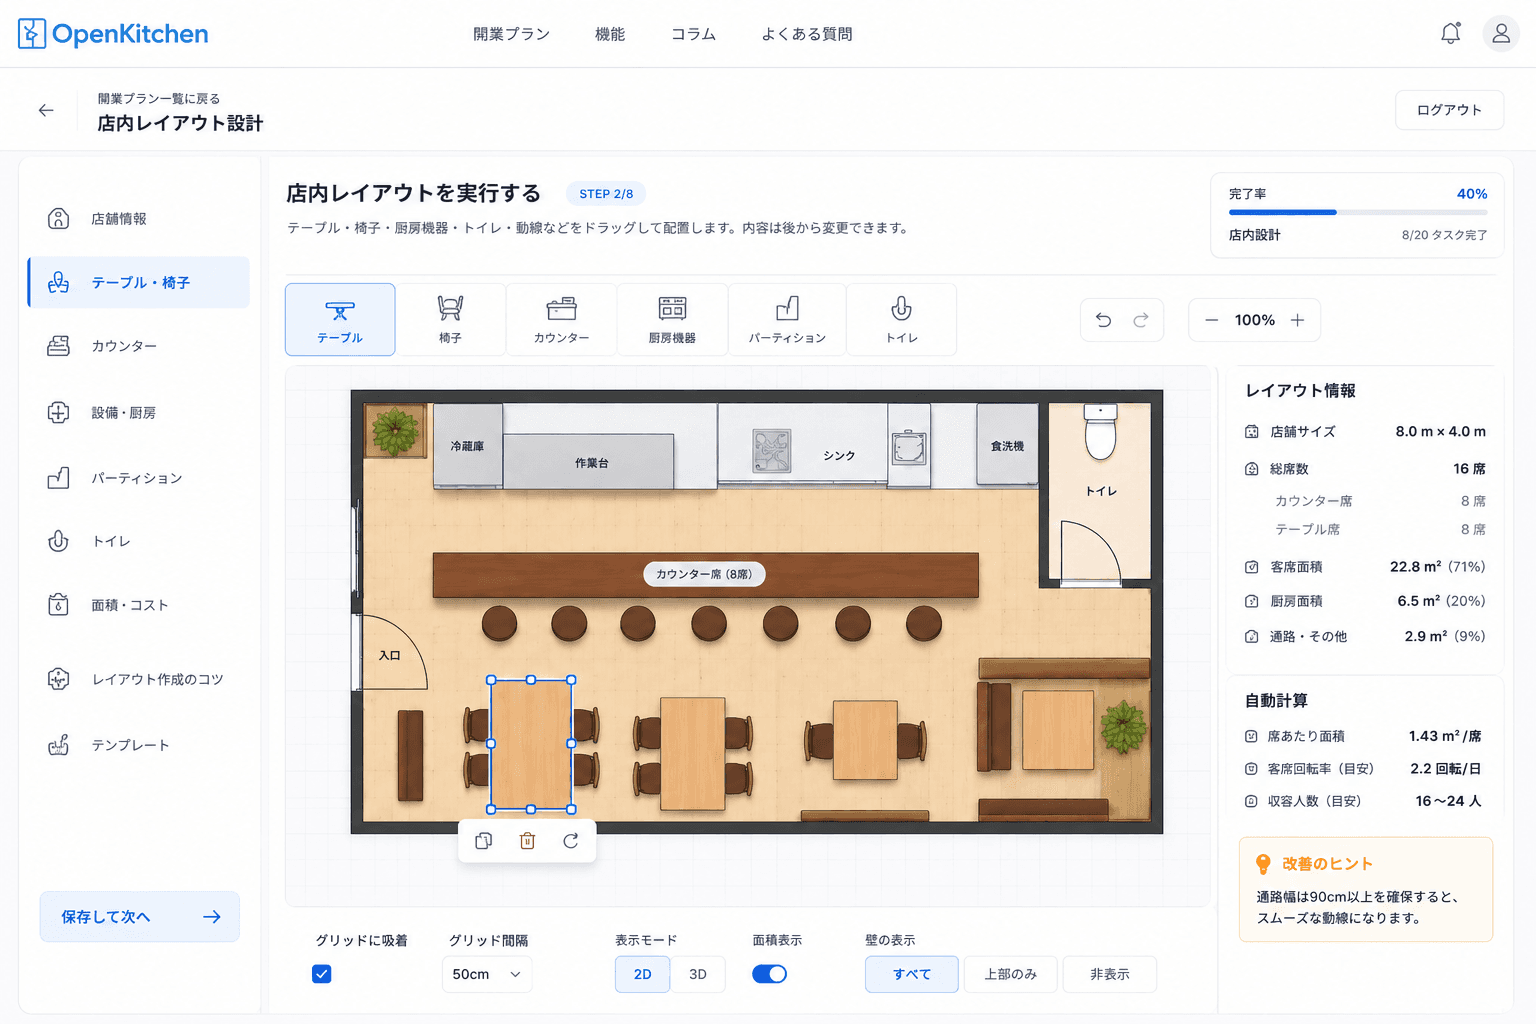Select the トイレ tool in the toolbar
The width and height of the screenshot is (1536, 1024).
(901, 320)
